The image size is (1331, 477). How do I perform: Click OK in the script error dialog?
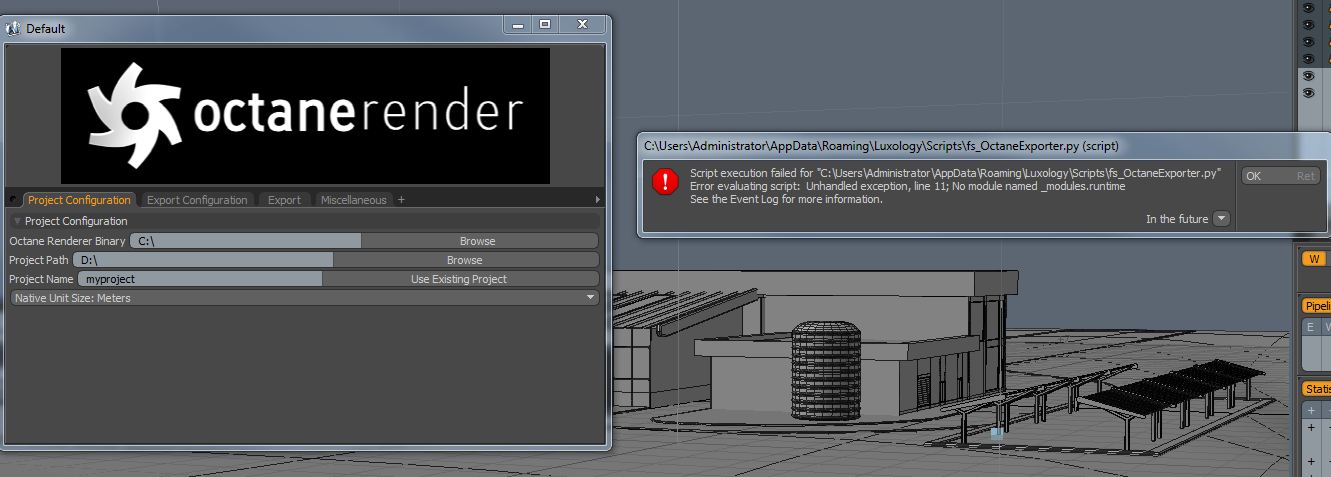pos(1280,176)
